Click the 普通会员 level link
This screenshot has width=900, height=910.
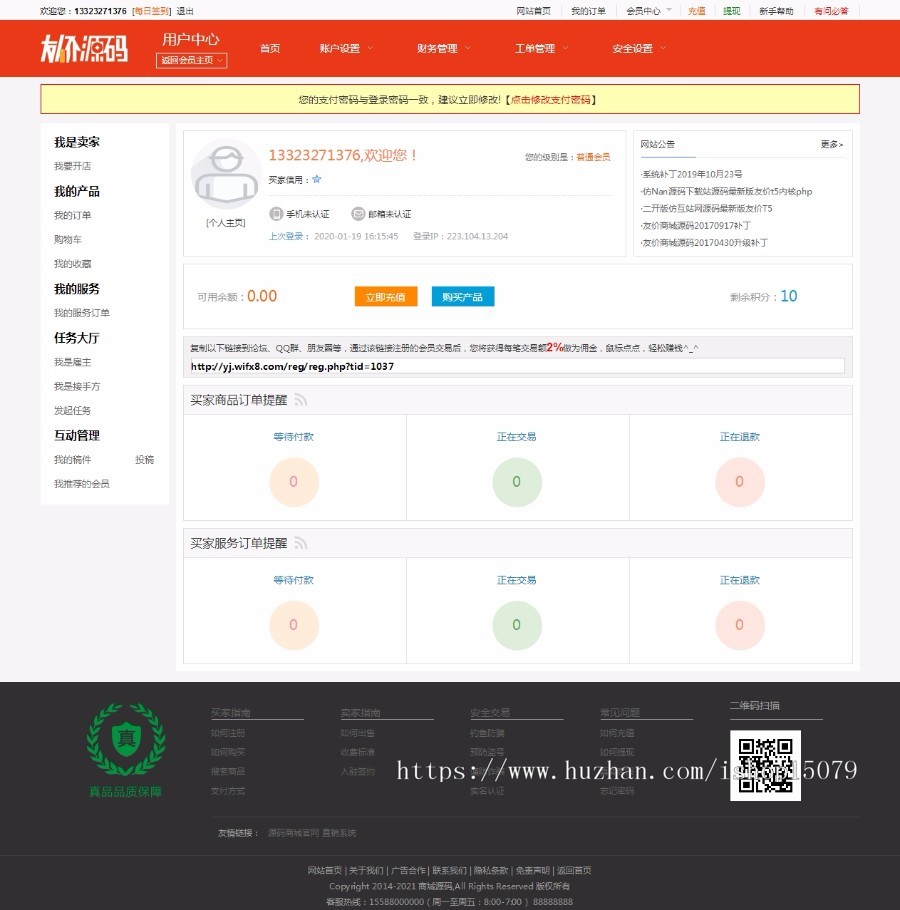click(593, 157)
